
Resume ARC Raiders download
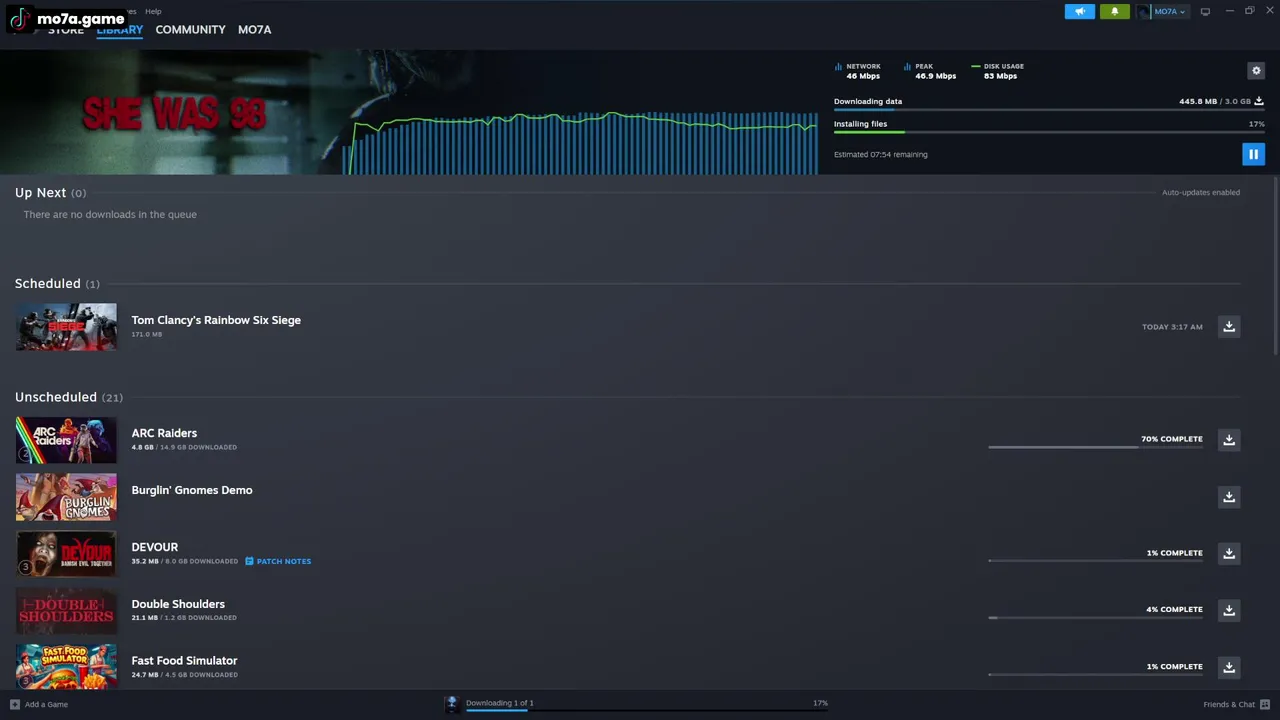click(x=1229, y=439)
